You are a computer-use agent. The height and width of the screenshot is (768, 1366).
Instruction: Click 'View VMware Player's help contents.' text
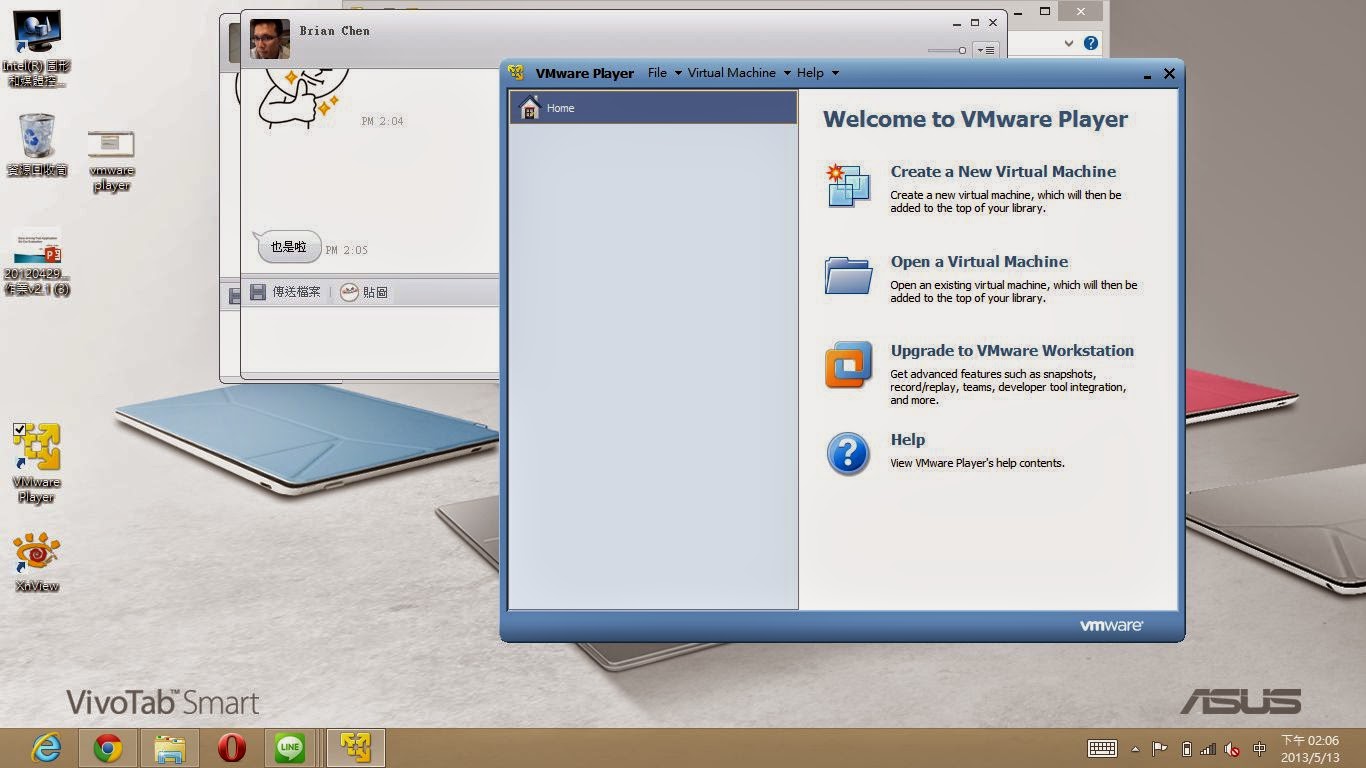click(977, 463)
